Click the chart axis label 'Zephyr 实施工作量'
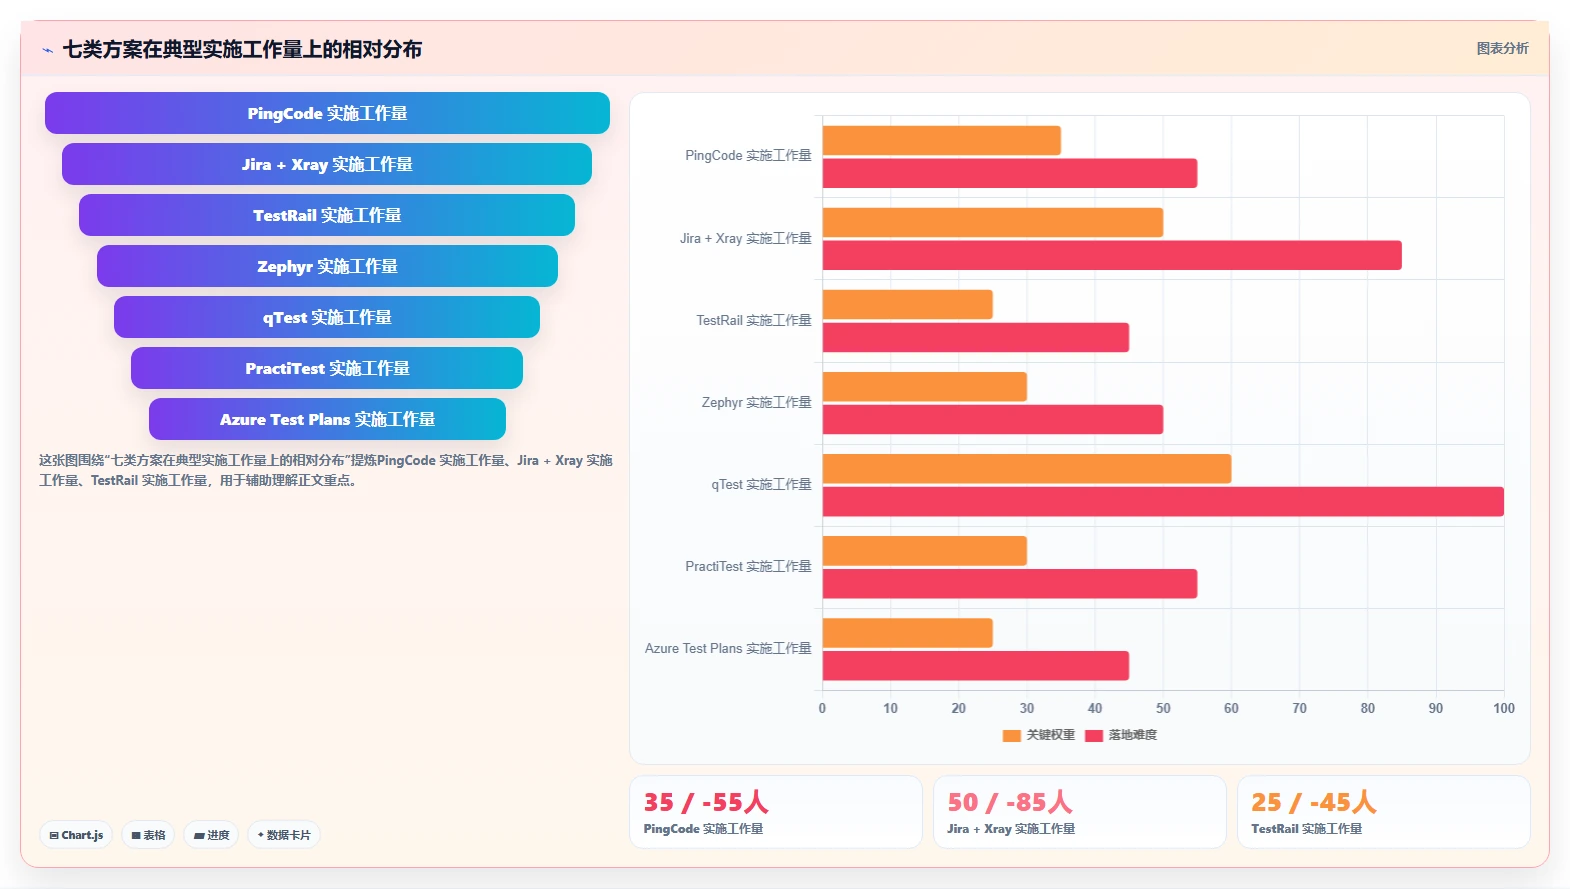 coord(757,402)
